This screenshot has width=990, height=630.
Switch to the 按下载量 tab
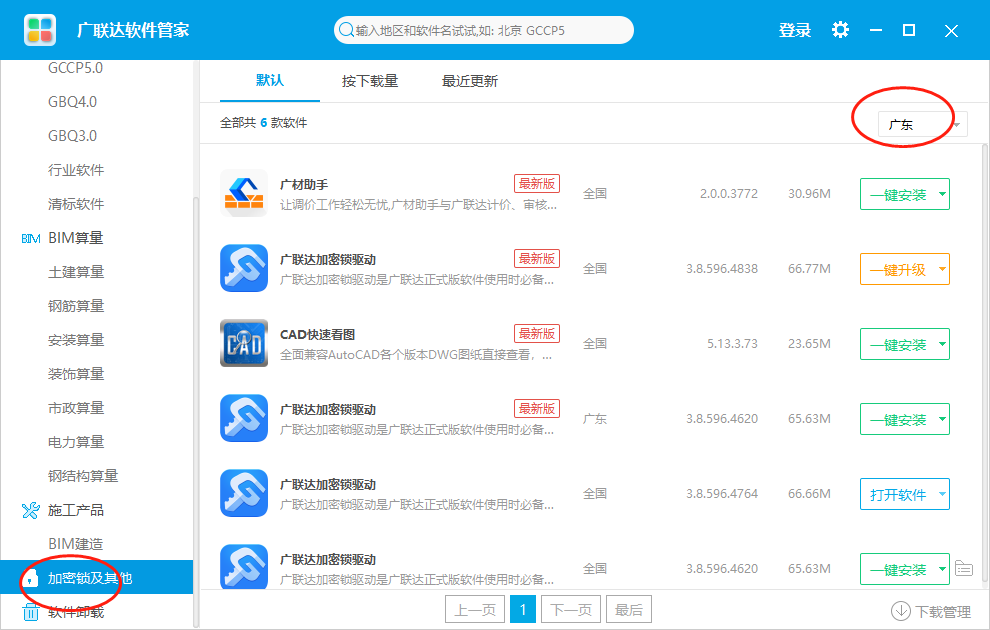[370, 81]
